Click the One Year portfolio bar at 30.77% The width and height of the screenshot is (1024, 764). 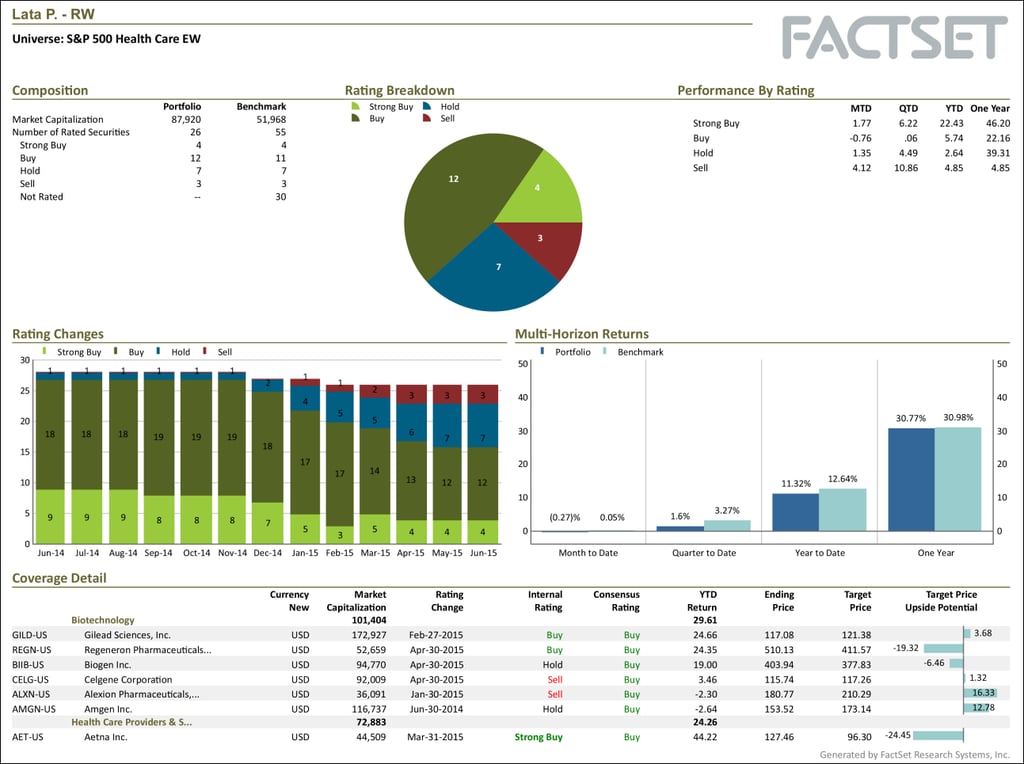click(x=912, y=479)
